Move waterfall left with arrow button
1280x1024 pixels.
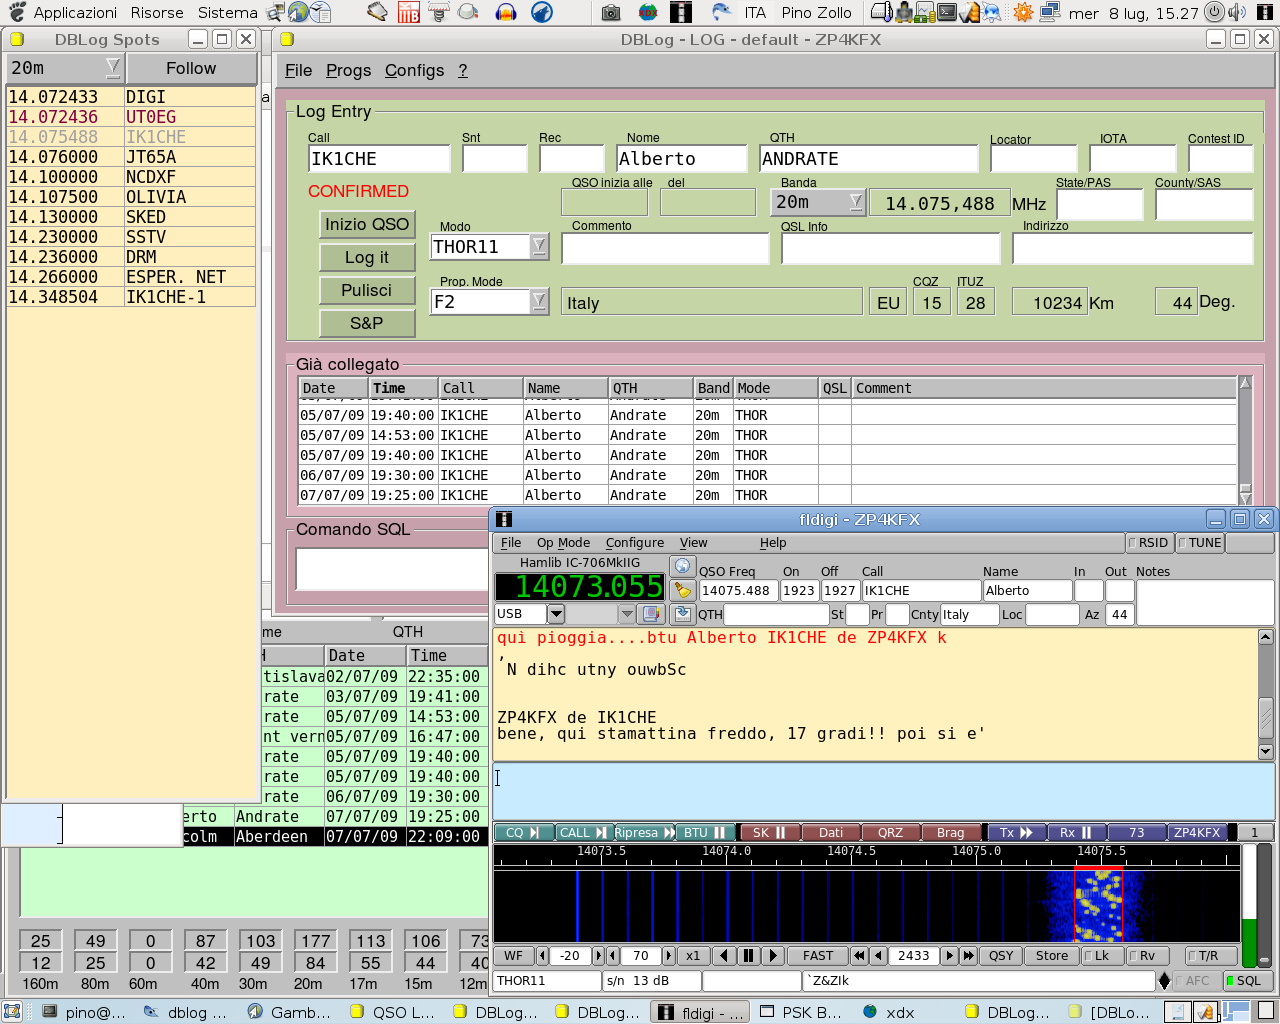[x=725, y=956]
